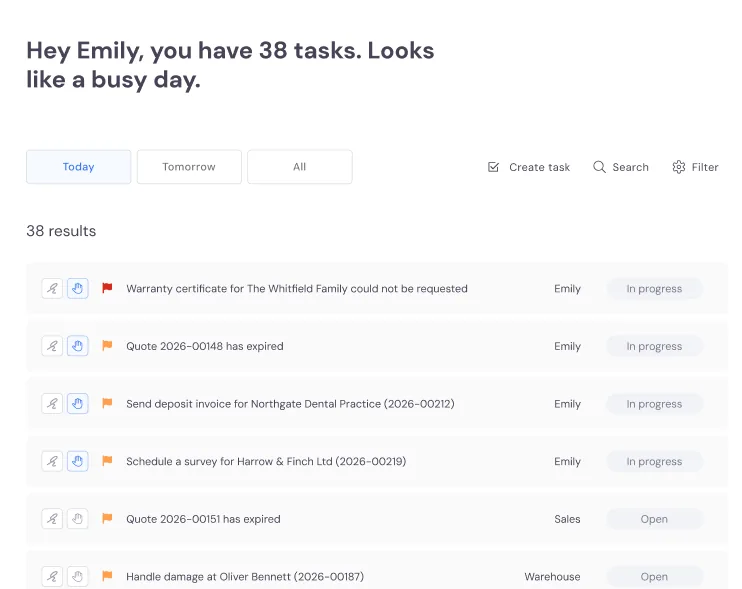Open the Filter settings
This screenshot has width=742, height=589.
click(x=695, y=167)
